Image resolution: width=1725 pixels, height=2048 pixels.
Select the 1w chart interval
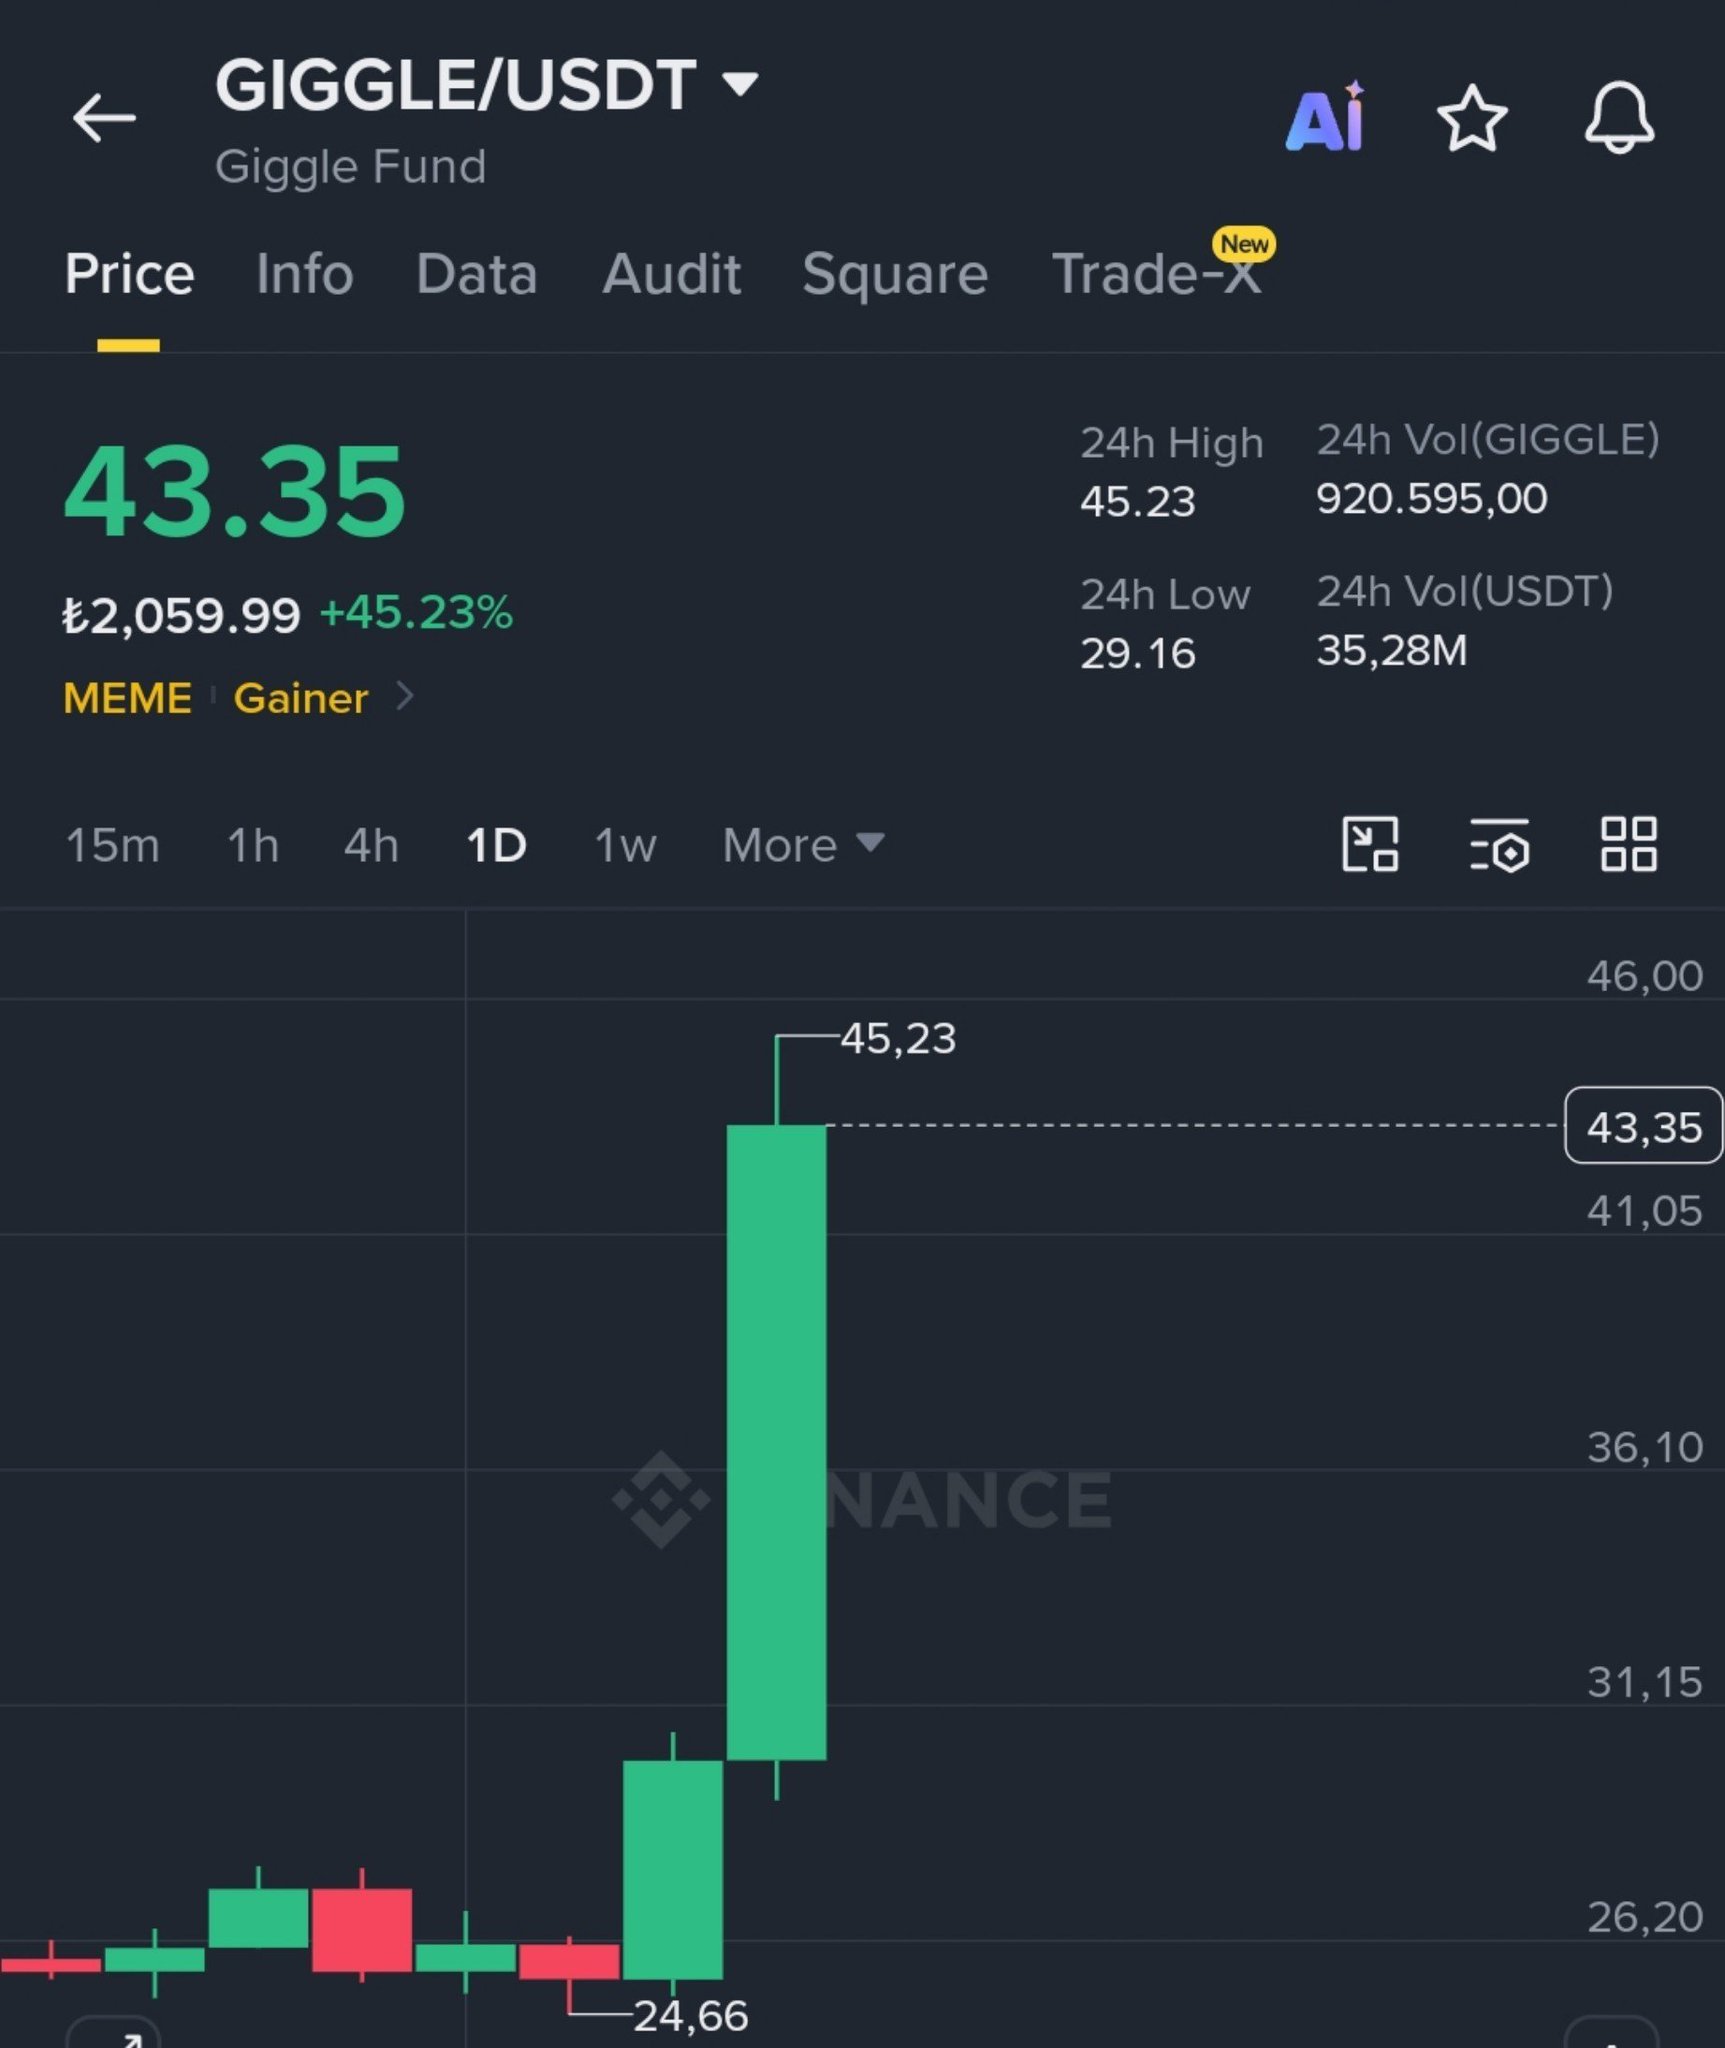(625, 846)
